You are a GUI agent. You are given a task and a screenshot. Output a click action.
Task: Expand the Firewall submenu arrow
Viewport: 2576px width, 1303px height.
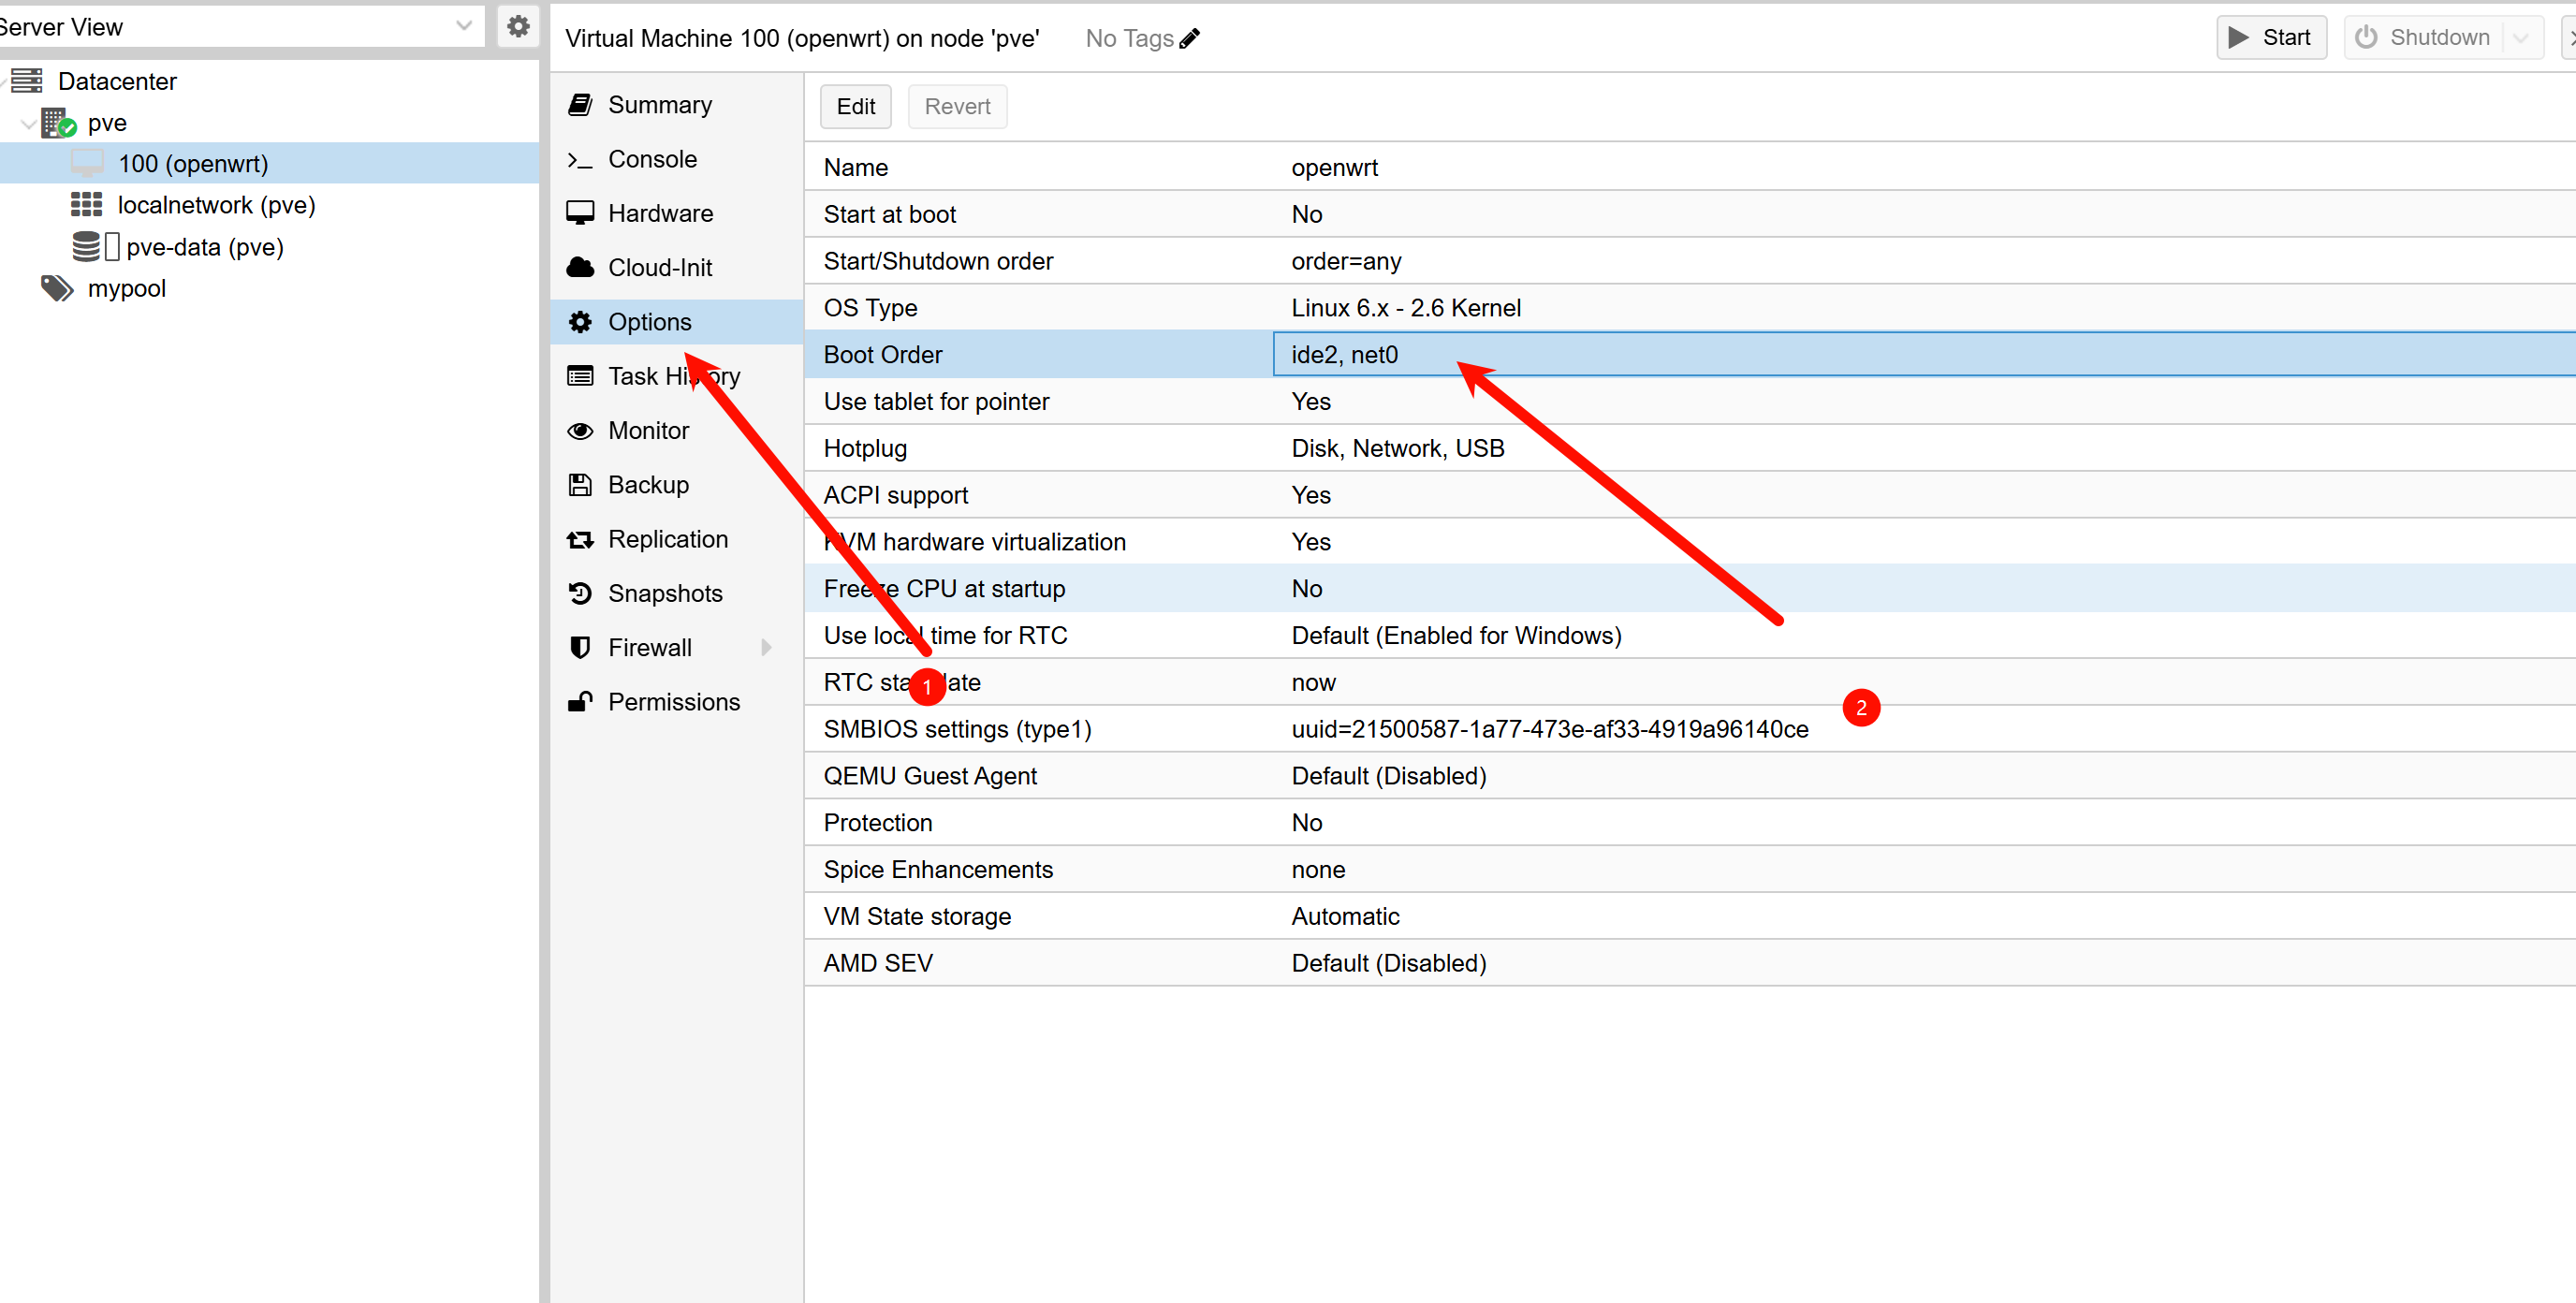766,648
